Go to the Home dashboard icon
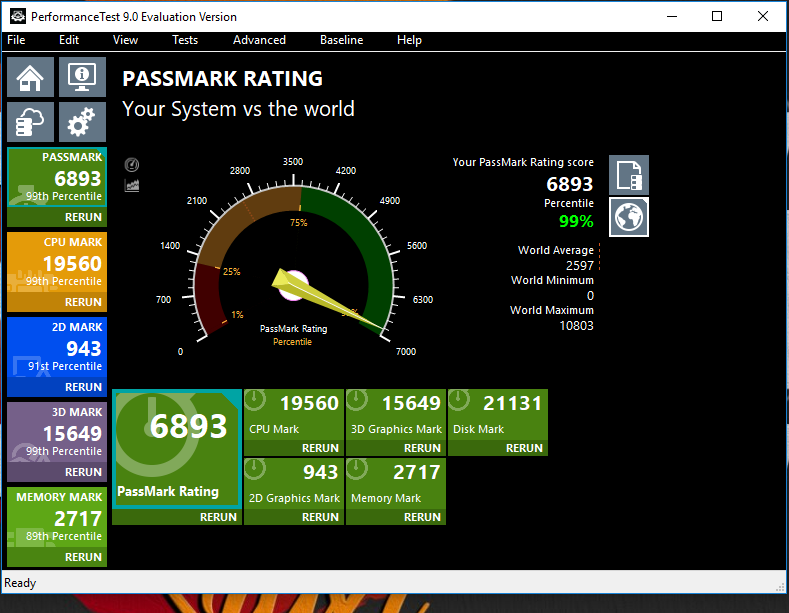This screenshot has width=789, height=613. (x=30, y=77)
